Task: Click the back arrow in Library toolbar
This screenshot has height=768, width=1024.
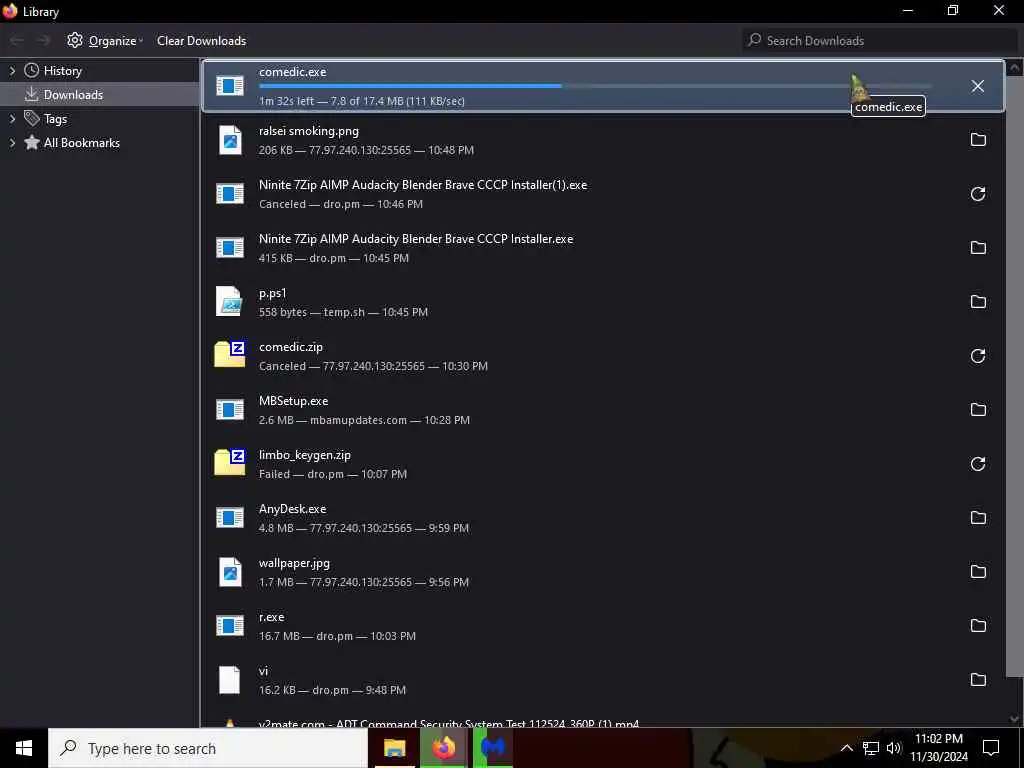Action: point(17,40)
